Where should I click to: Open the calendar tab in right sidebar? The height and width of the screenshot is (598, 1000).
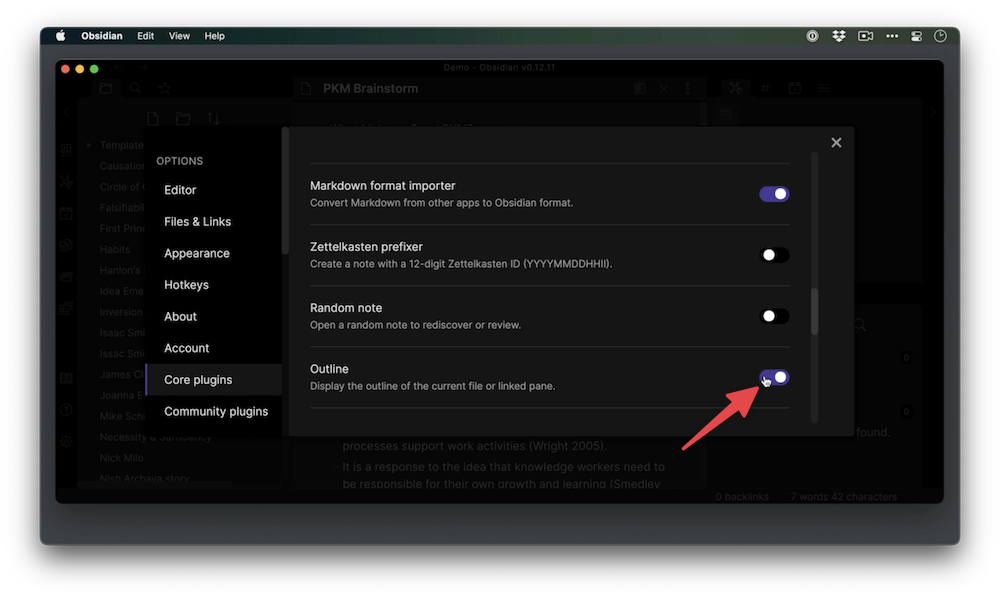(x=795, y=88)
